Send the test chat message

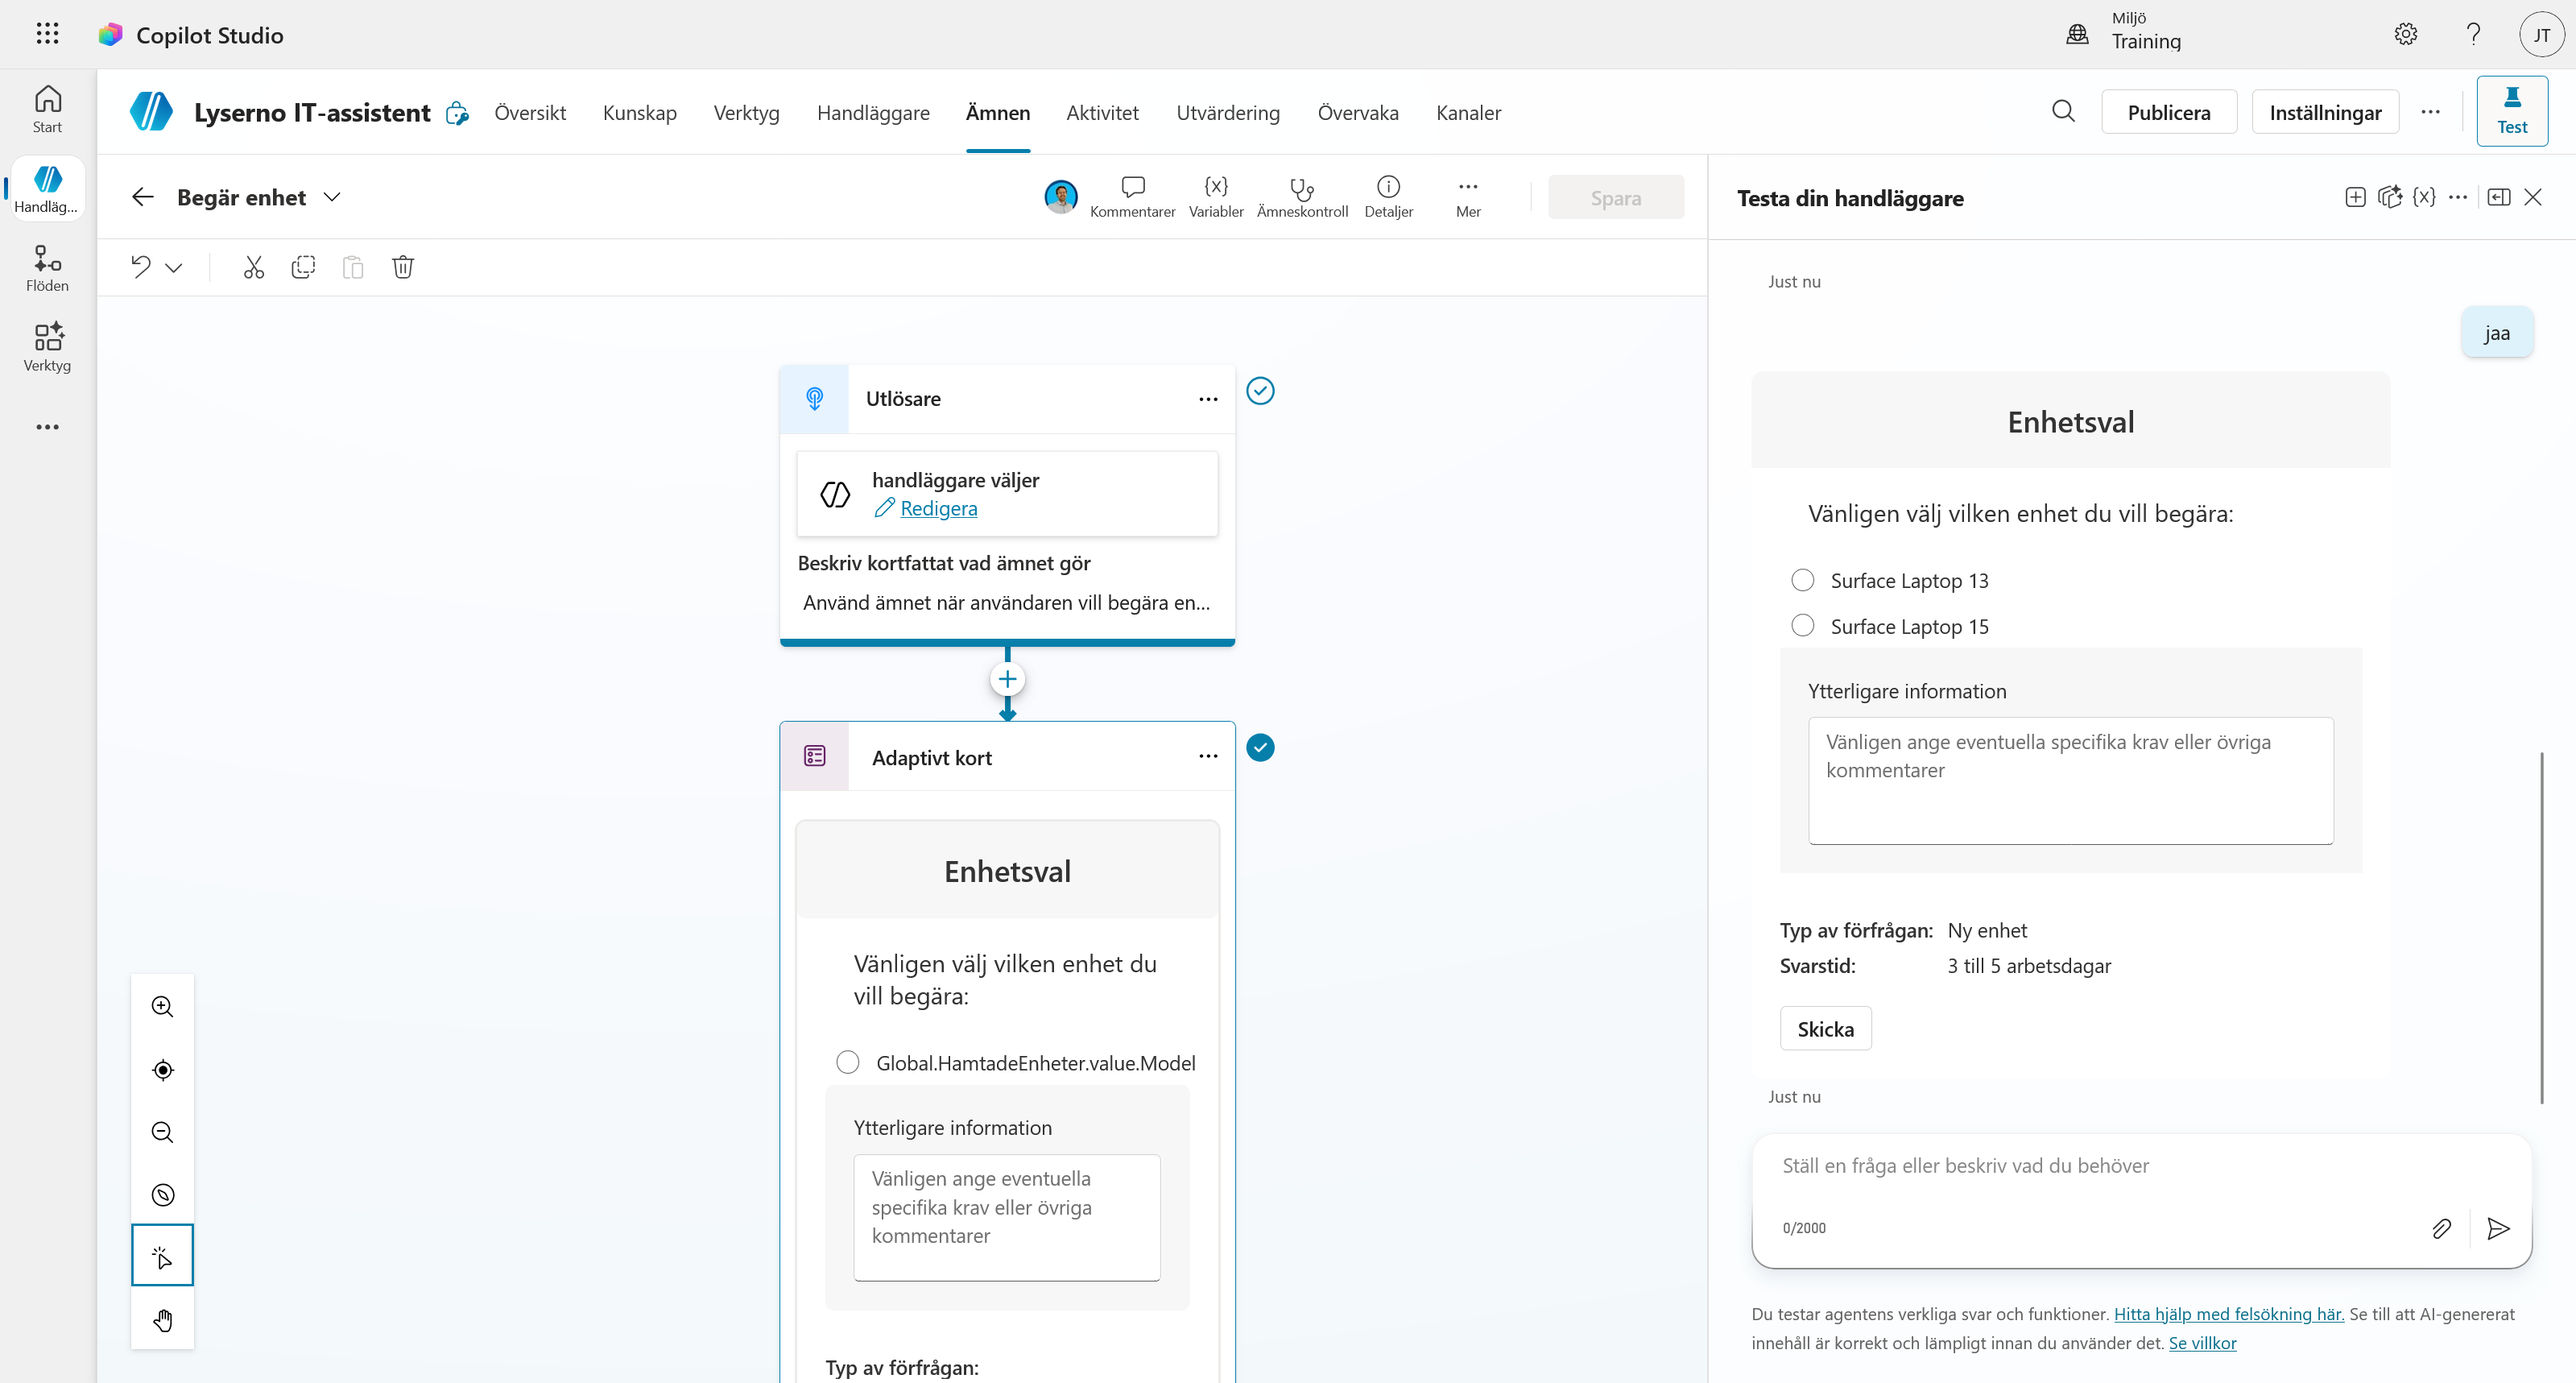click(x=2498, y=1228)
